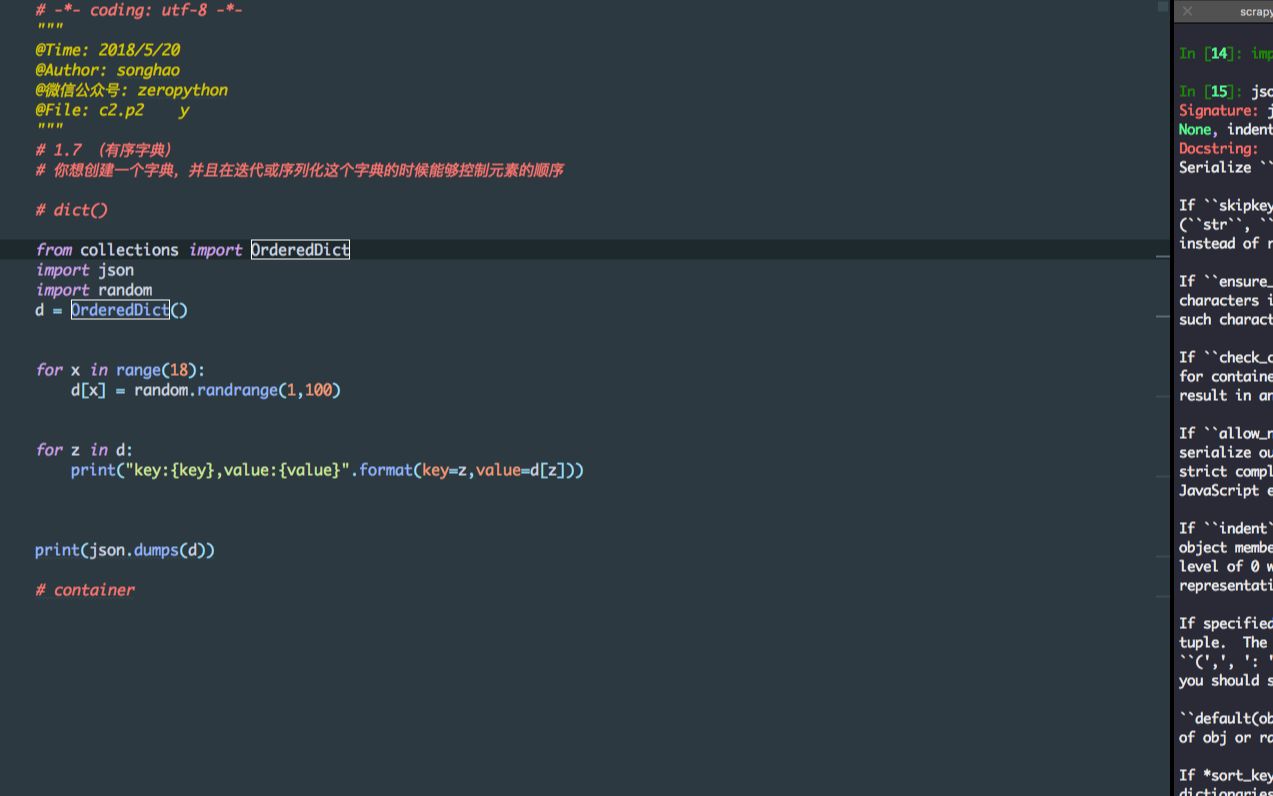Image resolution: width=1273 pixels, height=796 pixels.
Task: Click OrderedDict in the d assignment line
Action: (120, 310)
